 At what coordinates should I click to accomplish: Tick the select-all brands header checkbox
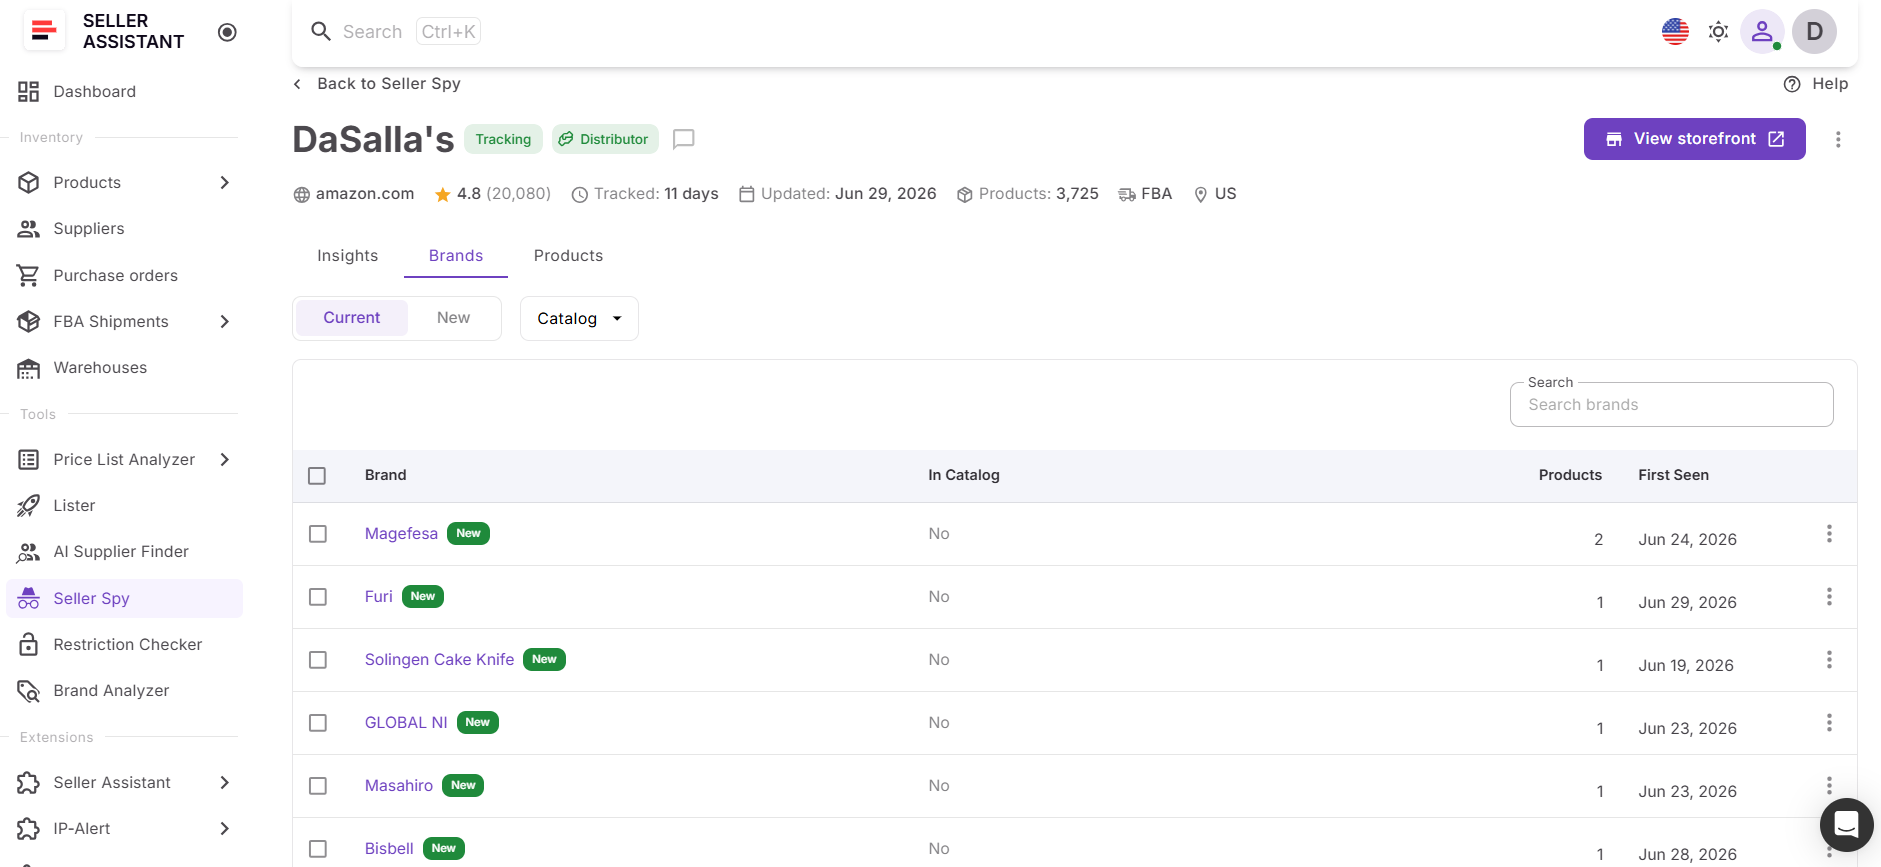tap(317, 476)
